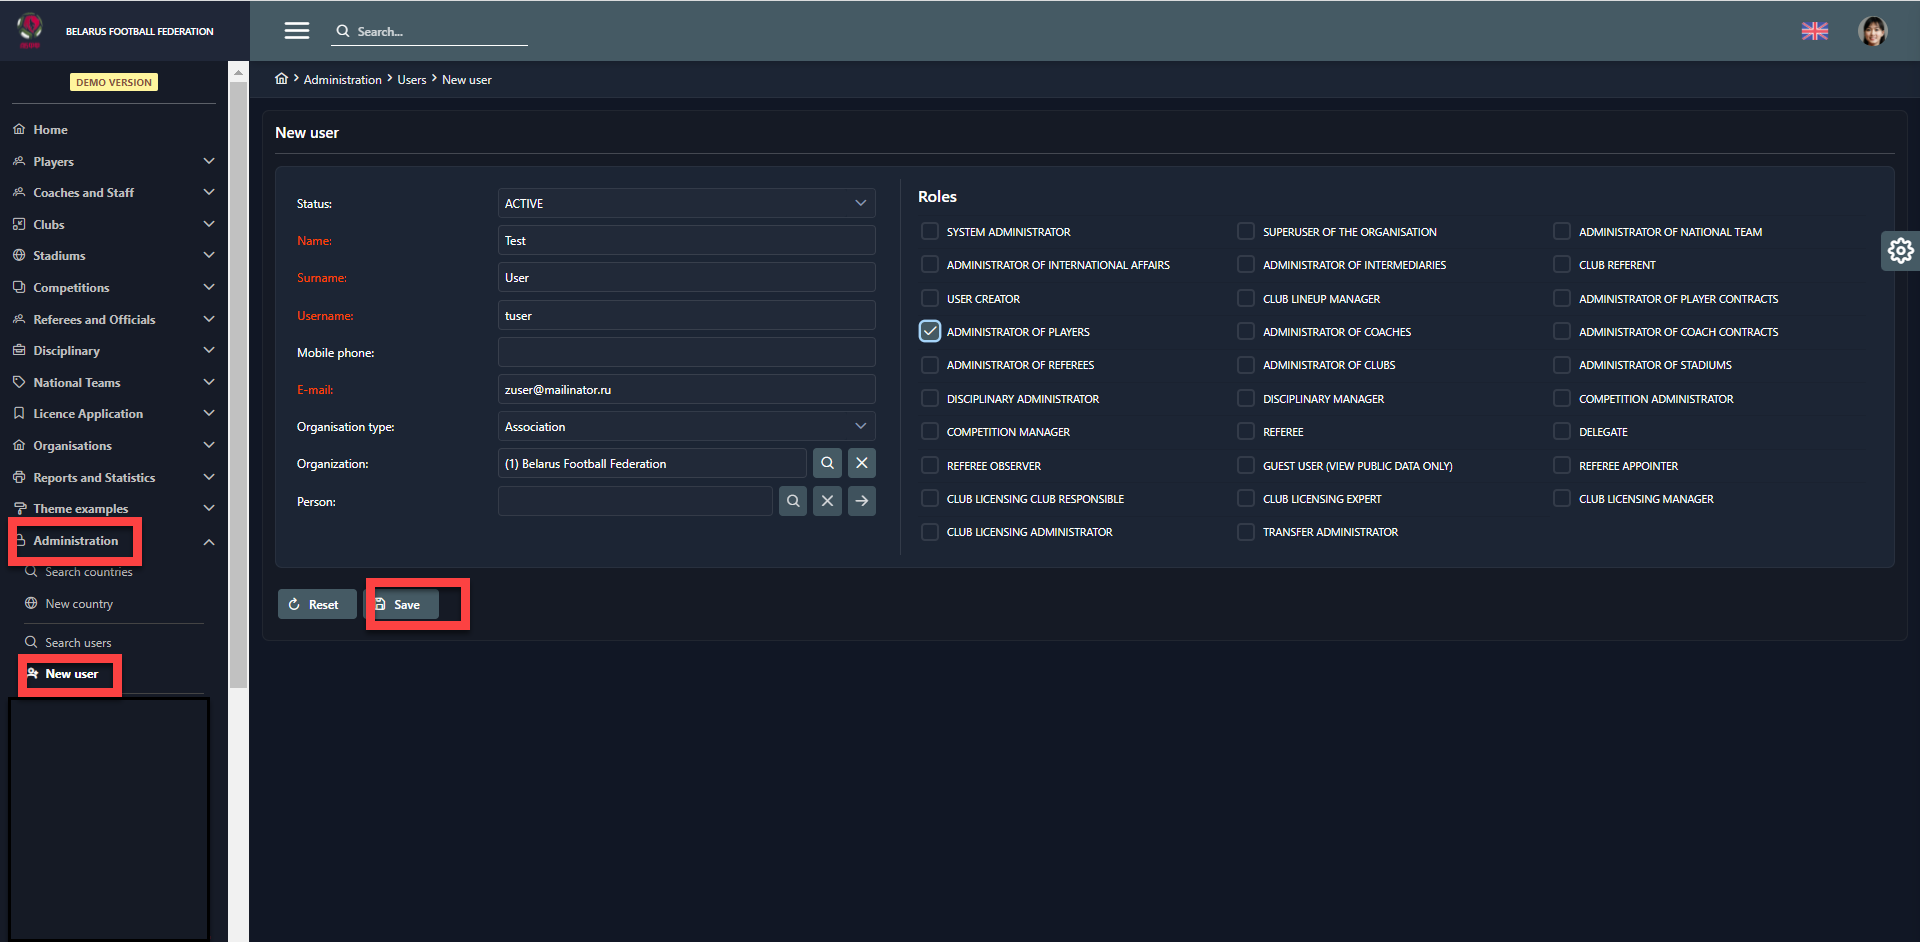
Task: Open the user avatar profile menu
Action: 1872,31
